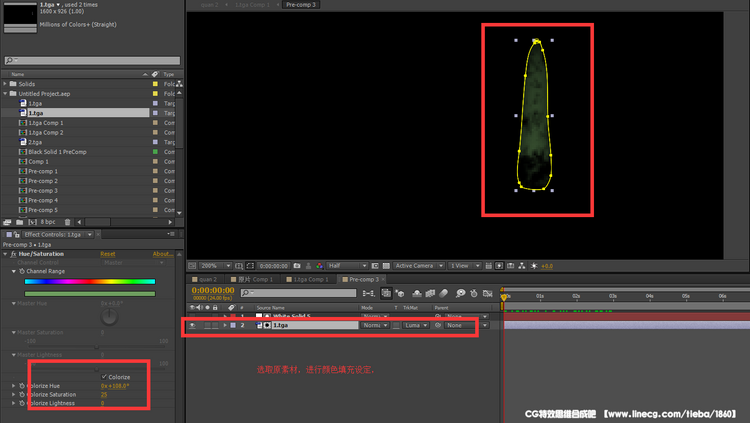The image size is (750, 423).
Task: Create a new composition from Project panel
Action: [x=32, y=222]
